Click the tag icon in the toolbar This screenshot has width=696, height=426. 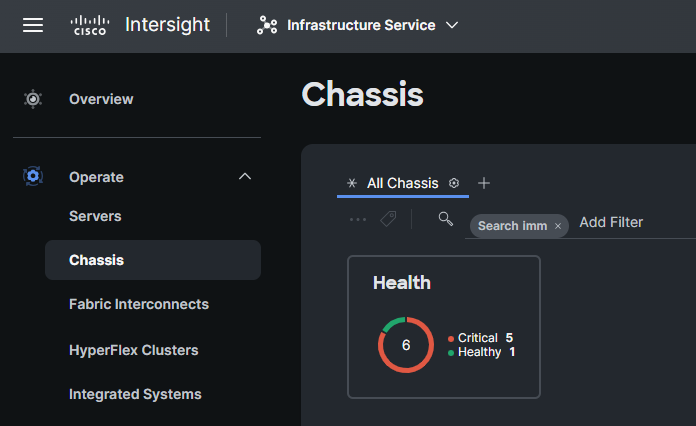388,219
